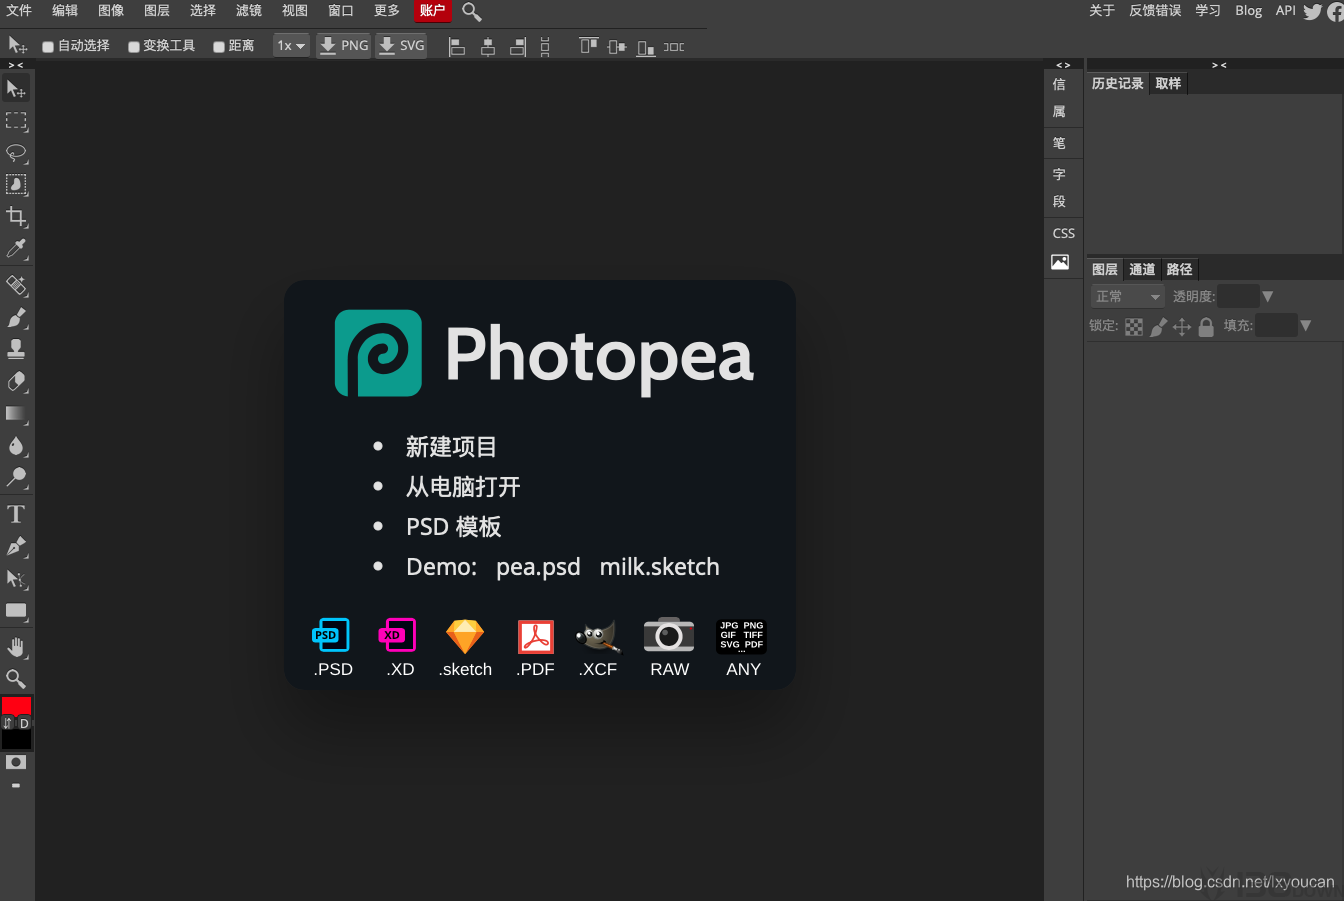Pick the Lasso selection tool
Screen dimensions: 1344x901
pos(16,153)
